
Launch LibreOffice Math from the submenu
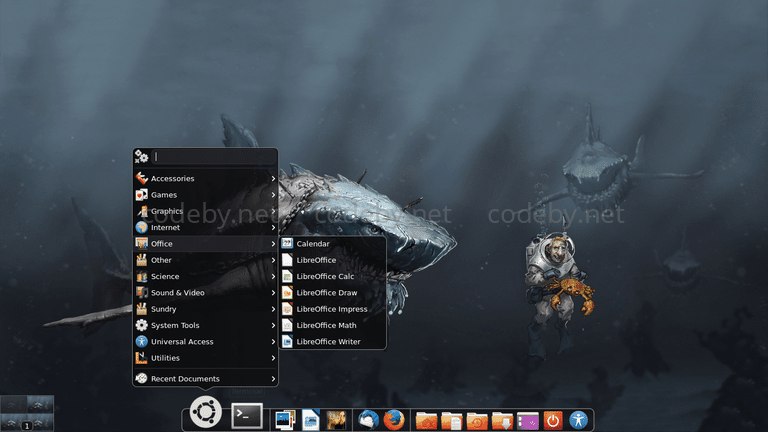pos(333,326)
